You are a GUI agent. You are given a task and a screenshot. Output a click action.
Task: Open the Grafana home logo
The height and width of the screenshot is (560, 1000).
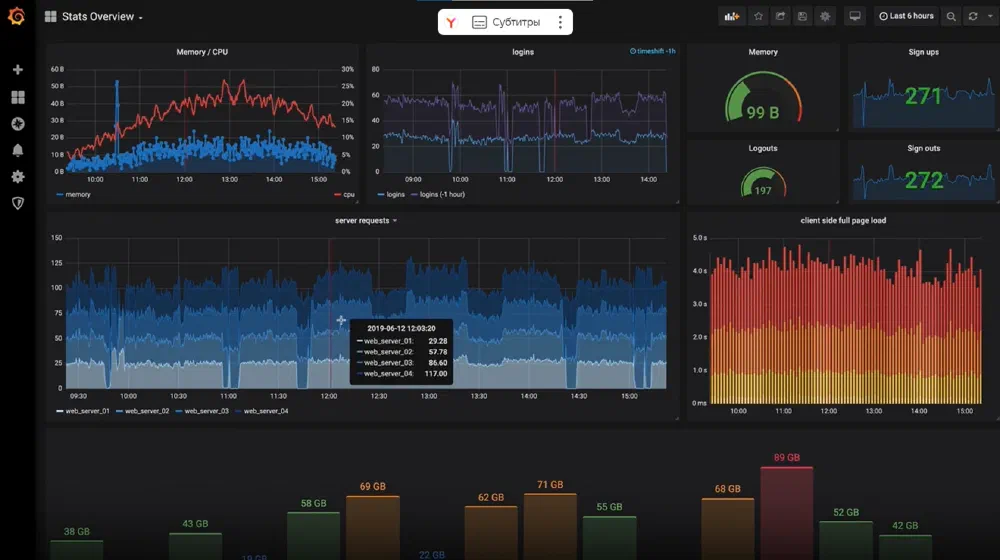point(17,17)
